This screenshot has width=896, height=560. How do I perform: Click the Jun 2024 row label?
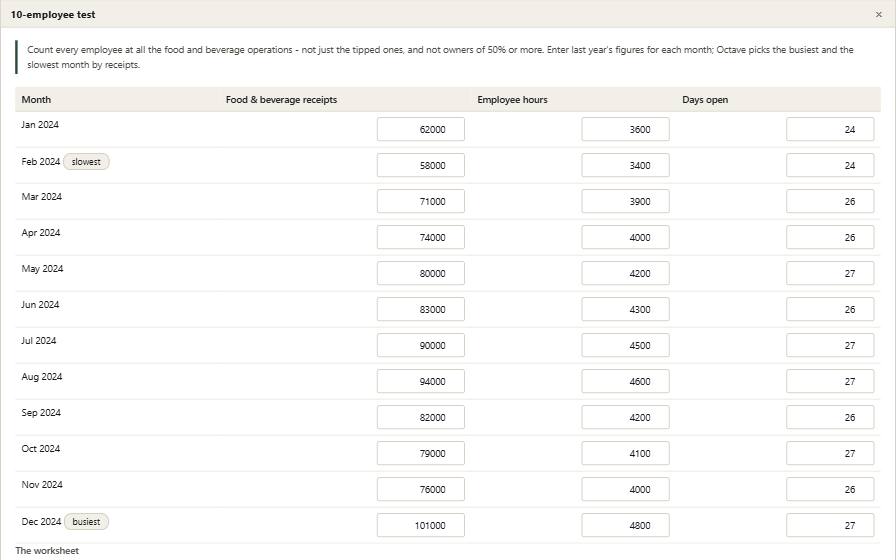[x=40, y=305]
